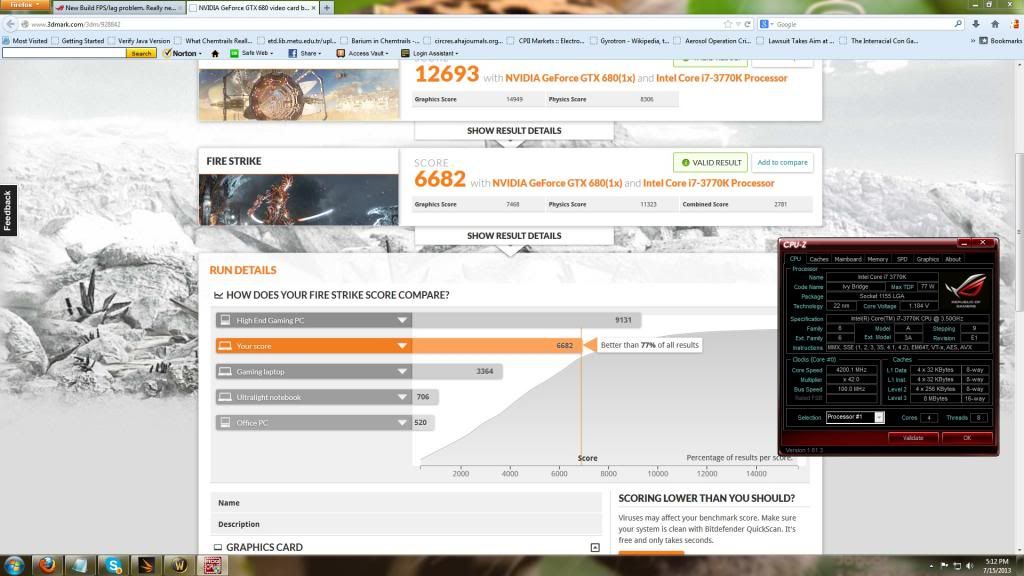
Task: Click the VALID RESULT button
Action: coord(711,163)
